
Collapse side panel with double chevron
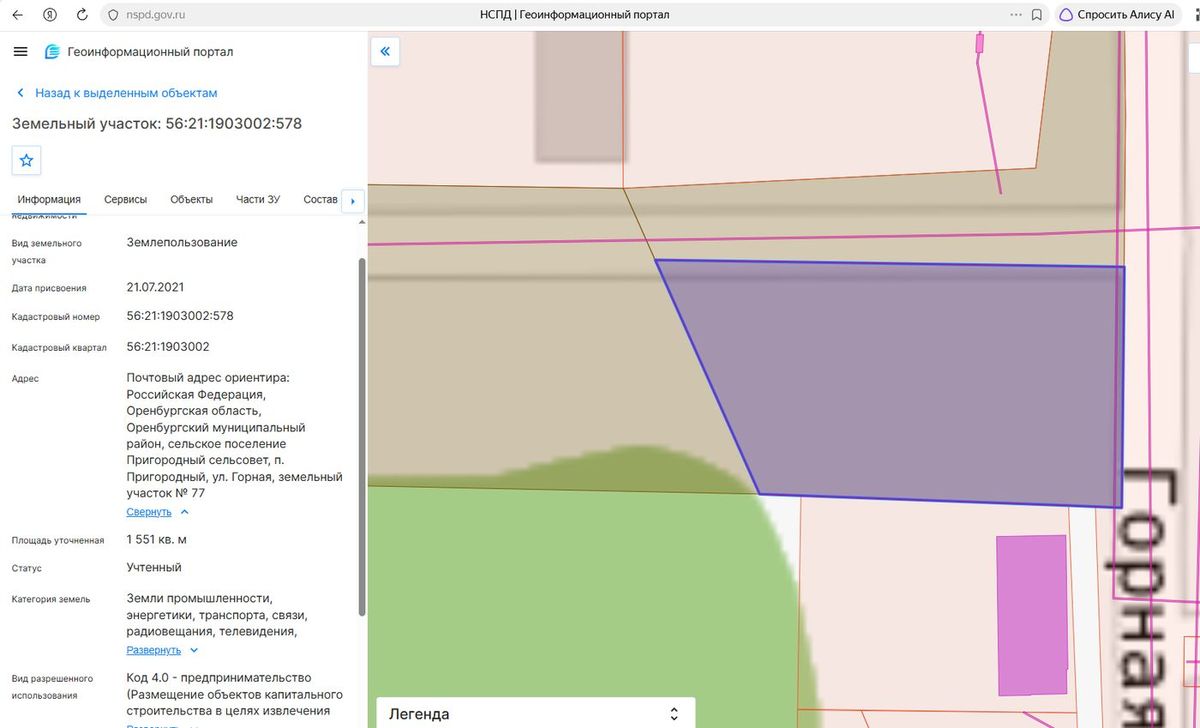pos(385,52)
